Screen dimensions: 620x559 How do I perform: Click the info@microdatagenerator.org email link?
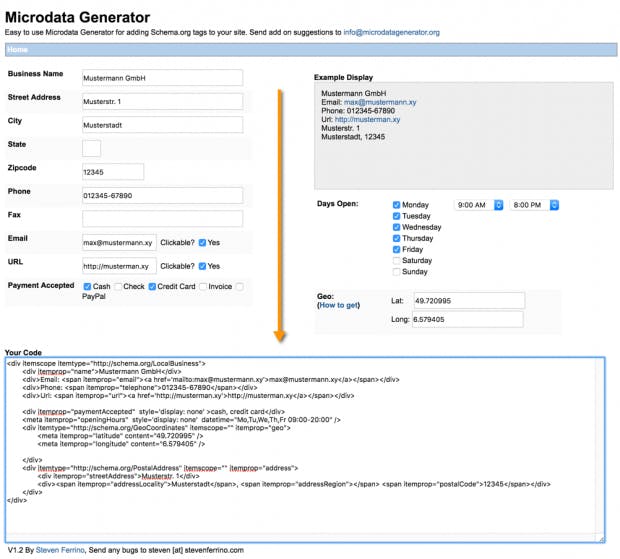coord(391,32)
